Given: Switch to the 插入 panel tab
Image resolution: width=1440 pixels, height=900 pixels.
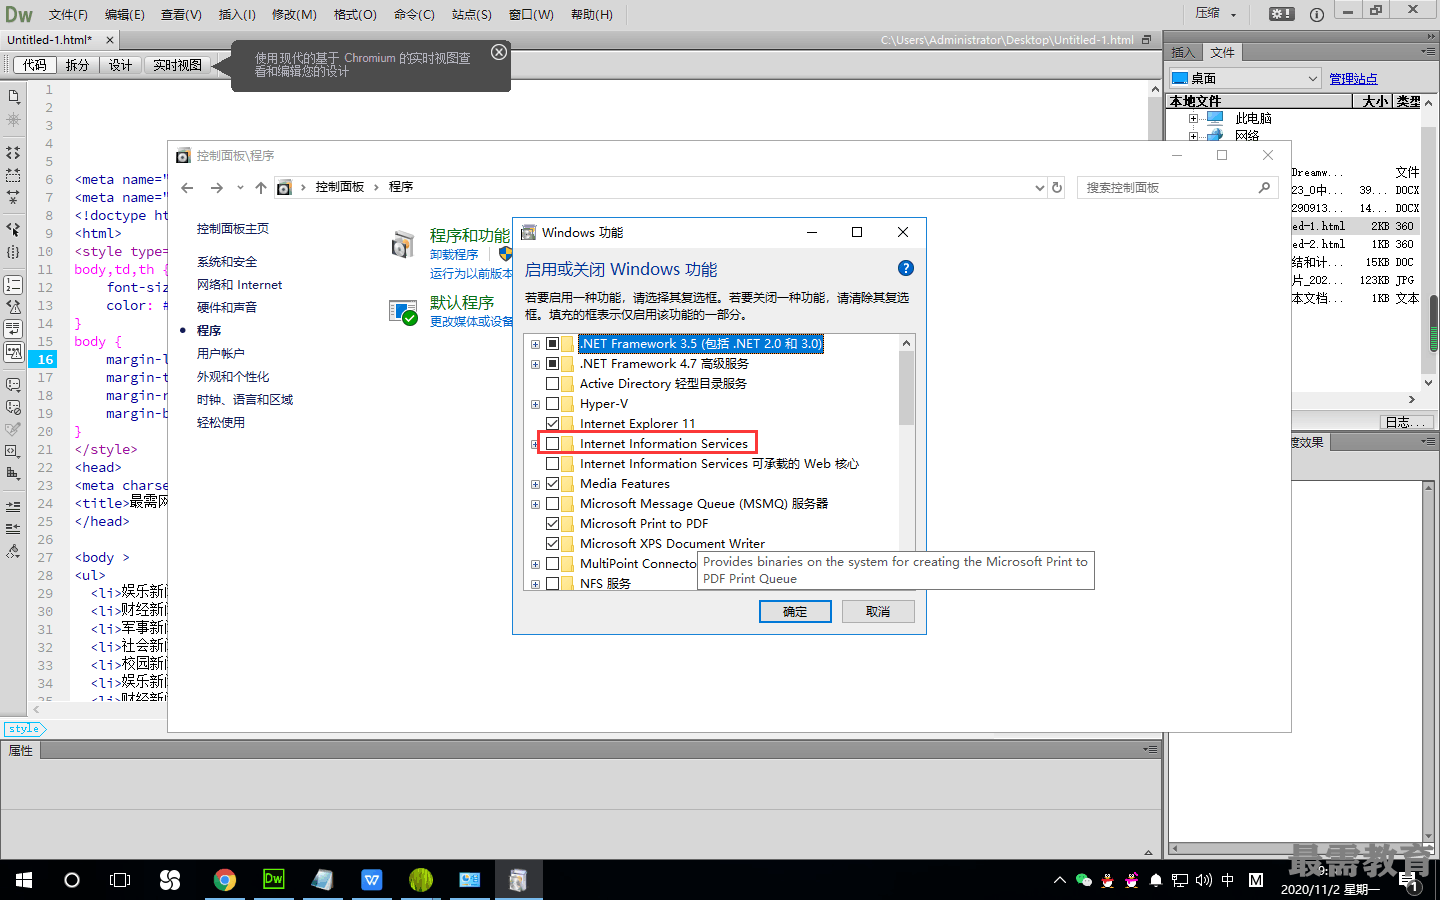Looking at the screenshot, I should 1183,52.
